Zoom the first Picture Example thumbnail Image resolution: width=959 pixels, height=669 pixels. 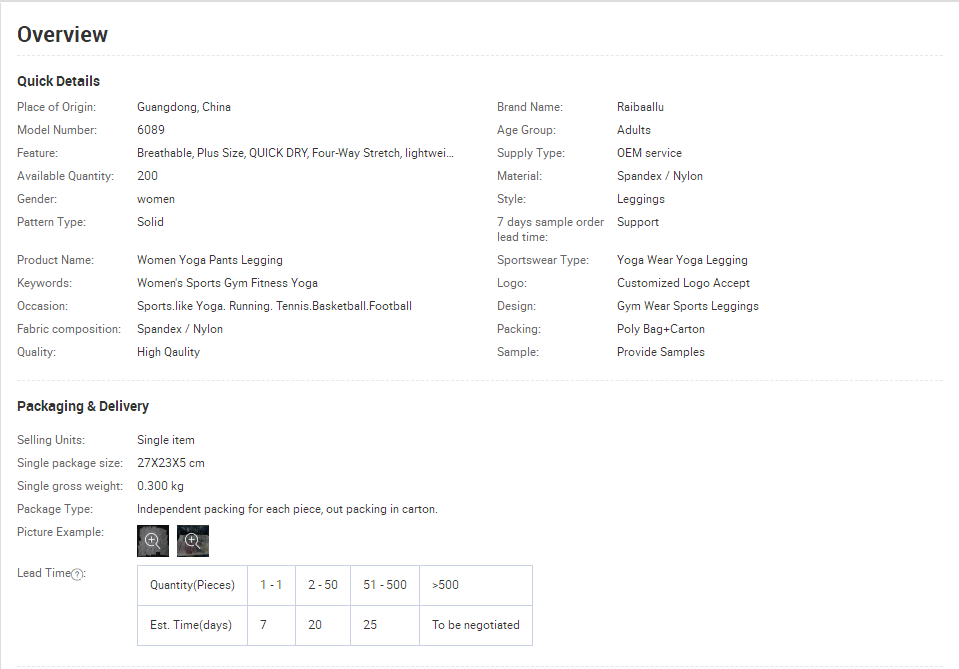[x=152, y=540]
